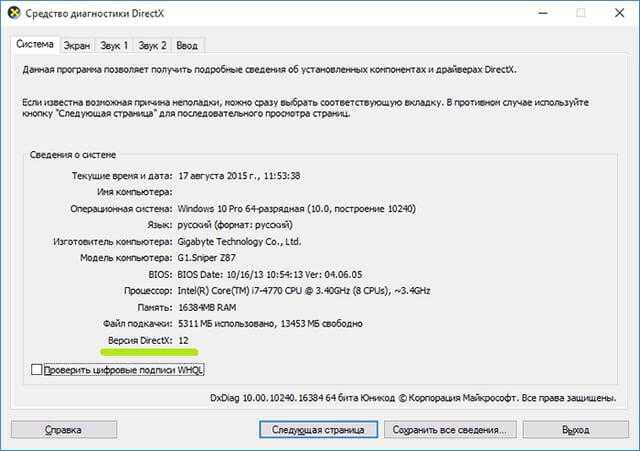Screen dimensions: 640x451
Task: Click the Версия DirectX label
Action: point(140,340)
